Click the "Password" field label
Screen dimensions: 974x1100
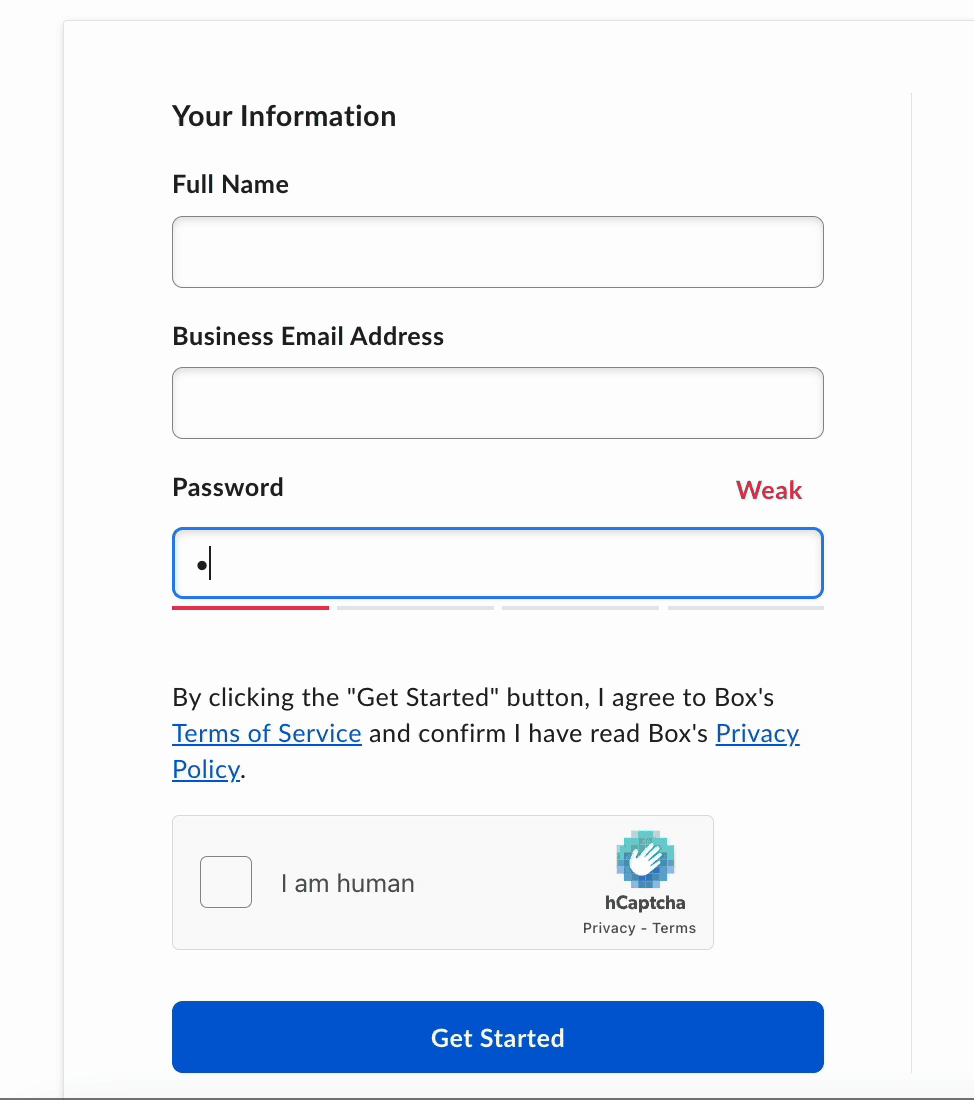click(228, 488)
